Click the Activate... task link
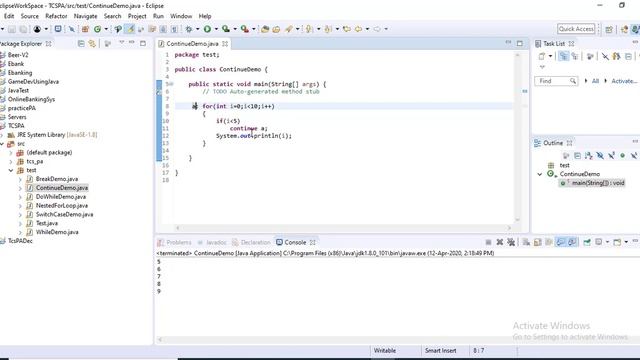640x360 pixels. click(x=624, y=81)
